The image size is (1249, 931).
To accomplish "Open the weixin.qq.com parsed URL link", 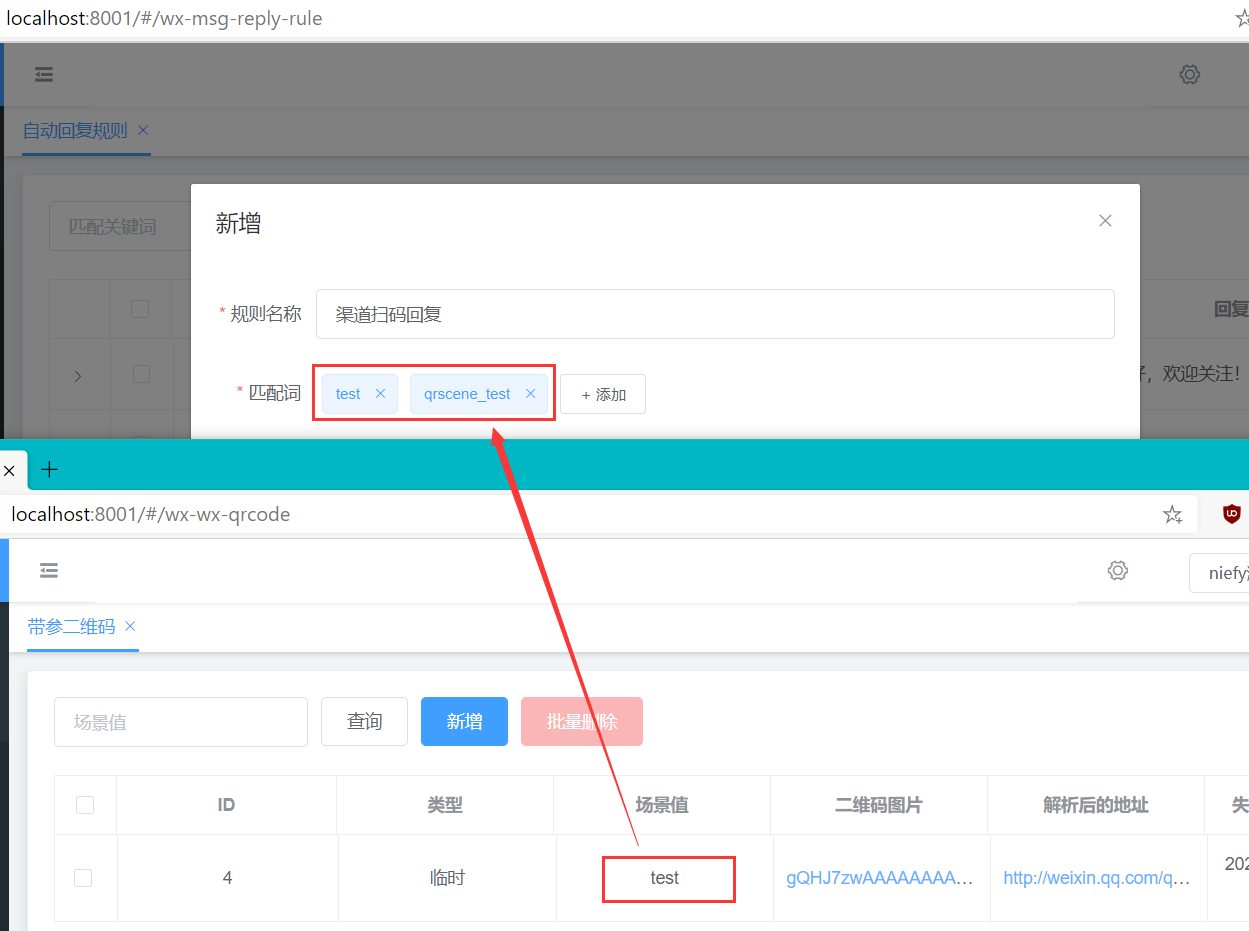I will (1097, 878).
